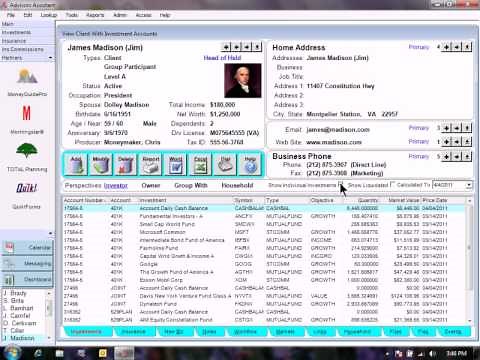
Task: Open the Calculated To date dropdown arrow
Action: tap(469, 185)
